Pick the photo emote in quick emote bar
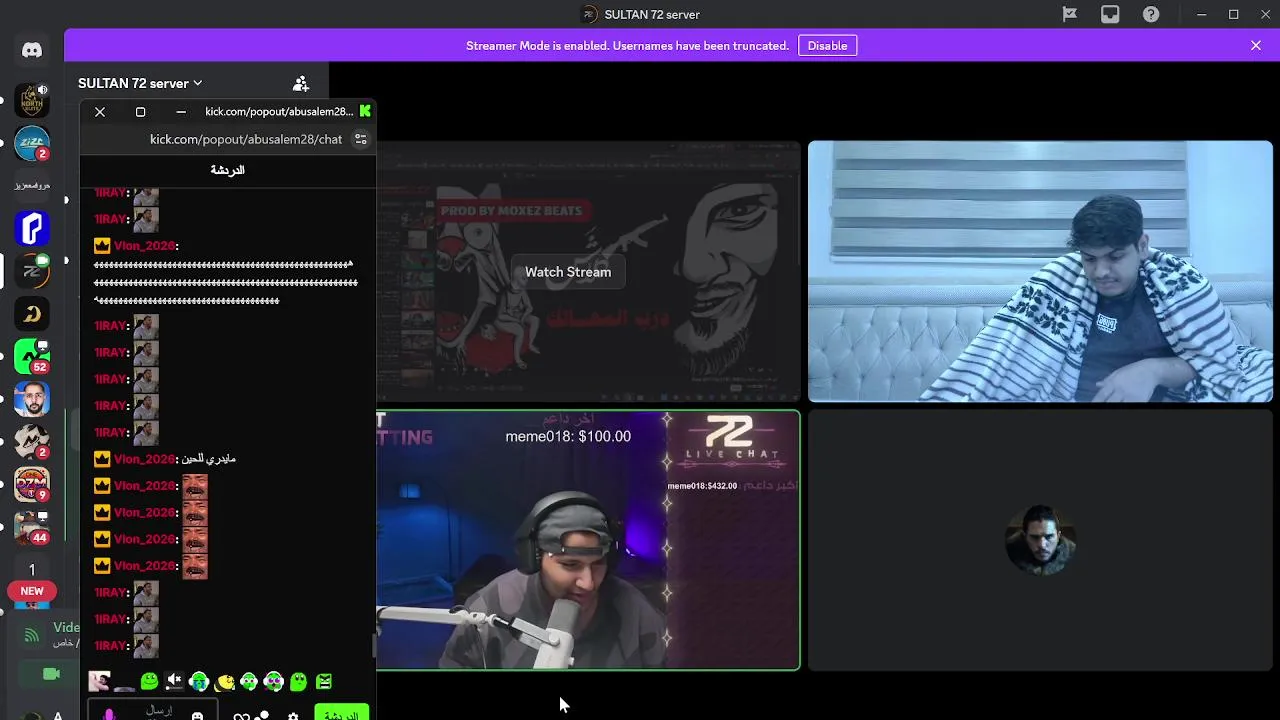 pos(99,682)
